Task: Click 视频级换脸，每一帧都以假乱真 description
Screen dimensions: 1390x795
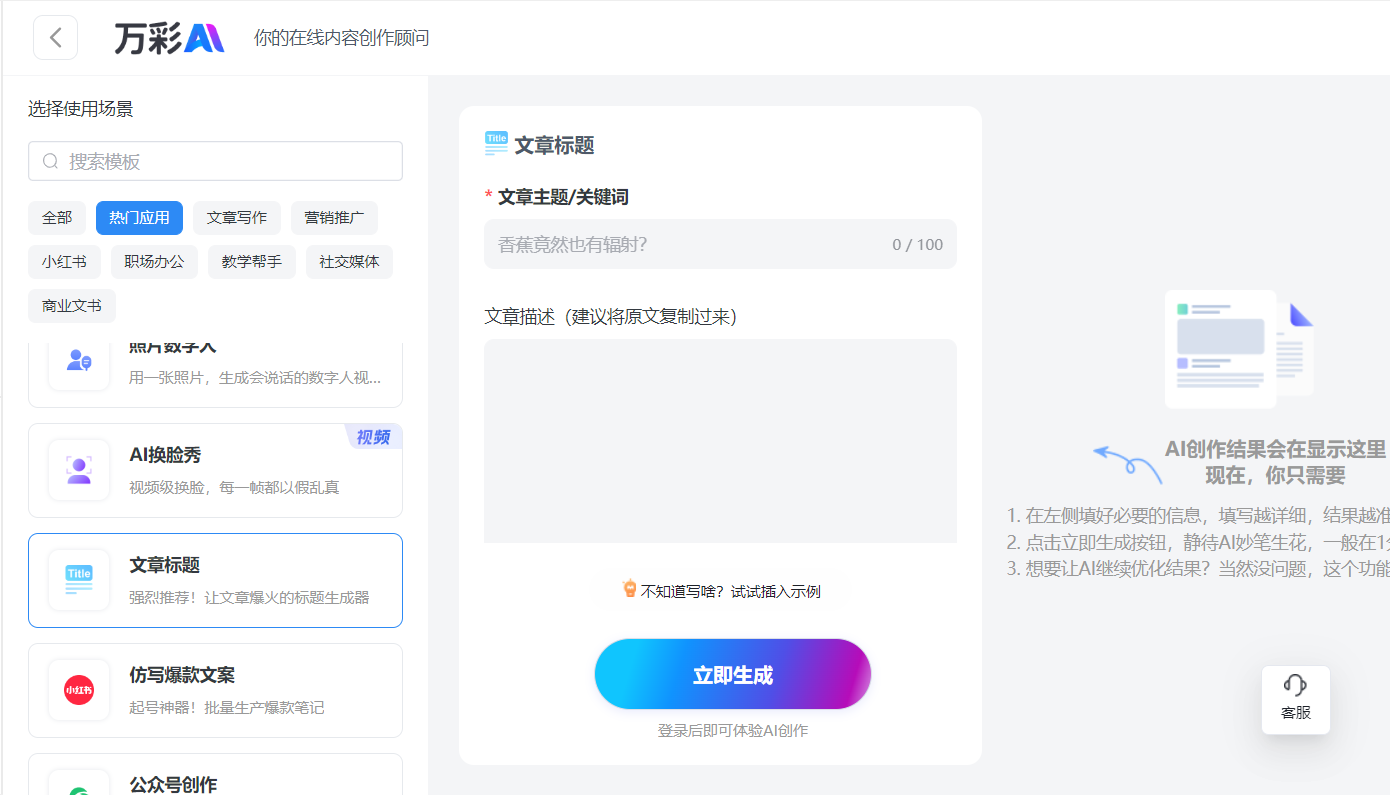Action: 234,488
